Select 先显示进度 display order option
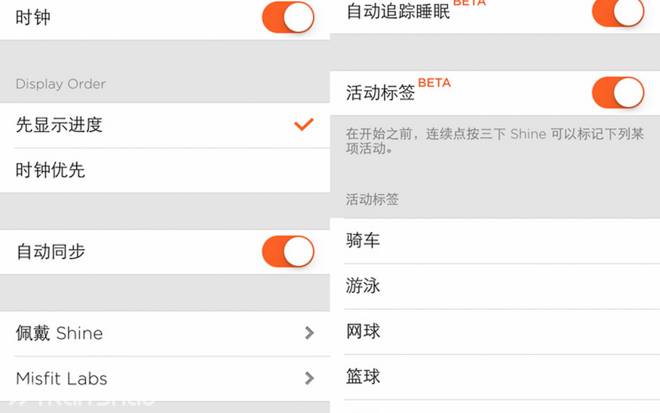The width and height of the screenshot is (660, 413). pyautogui.click(x=60, y=125)
